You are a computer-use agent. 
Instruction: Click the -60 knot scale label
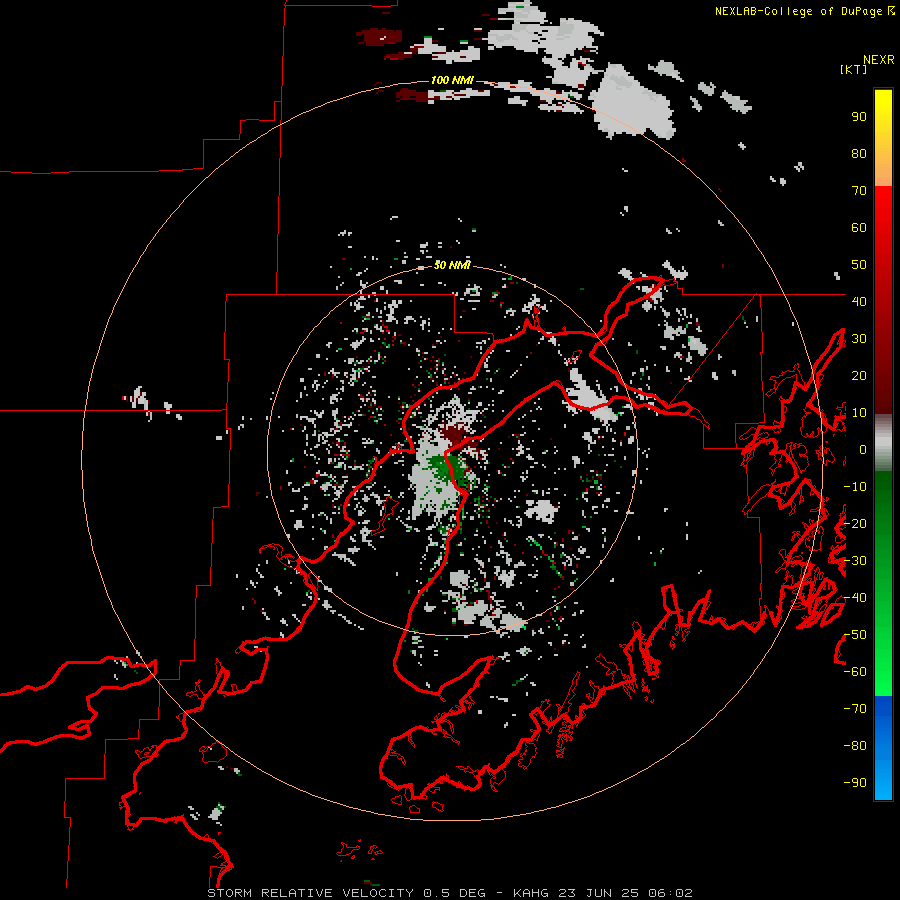click(855, 672)
